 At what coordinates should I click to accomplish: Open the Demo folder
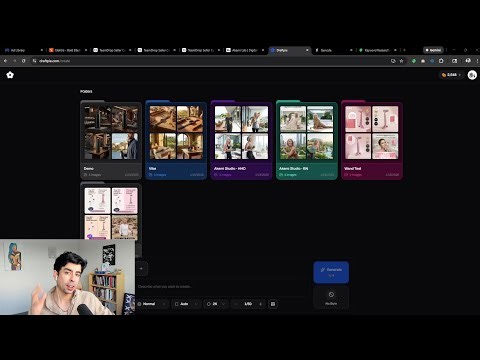[111, 140]
